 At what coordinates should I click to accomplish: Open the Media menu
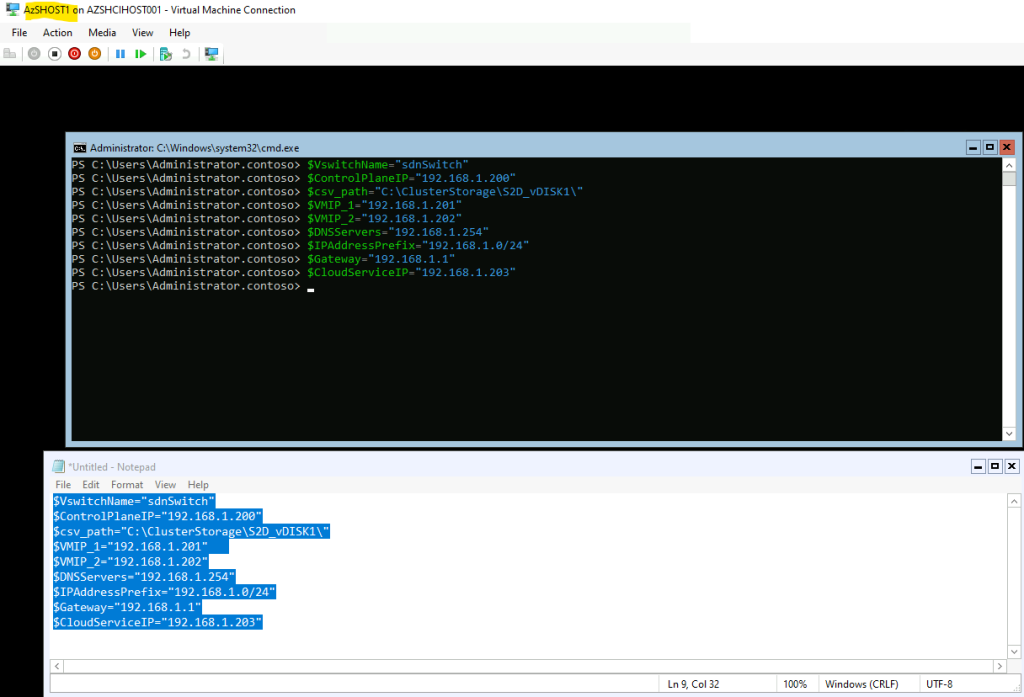coord(102,33)
